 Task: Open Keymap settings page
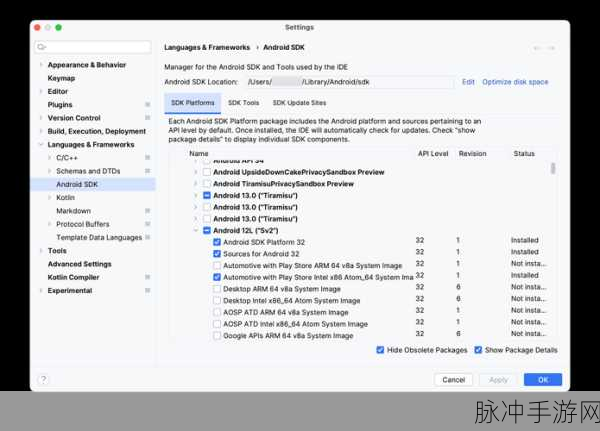(61, 78)
